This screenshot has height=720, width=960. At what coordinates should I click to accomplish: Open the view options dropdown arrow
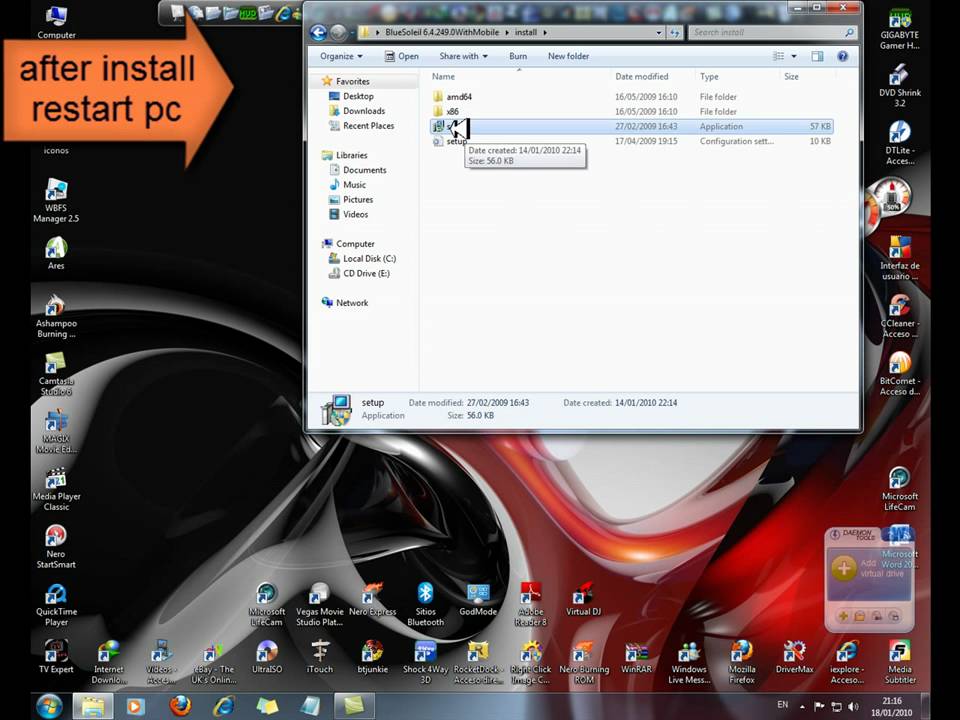pyautogui.click(x=794, y=56)
